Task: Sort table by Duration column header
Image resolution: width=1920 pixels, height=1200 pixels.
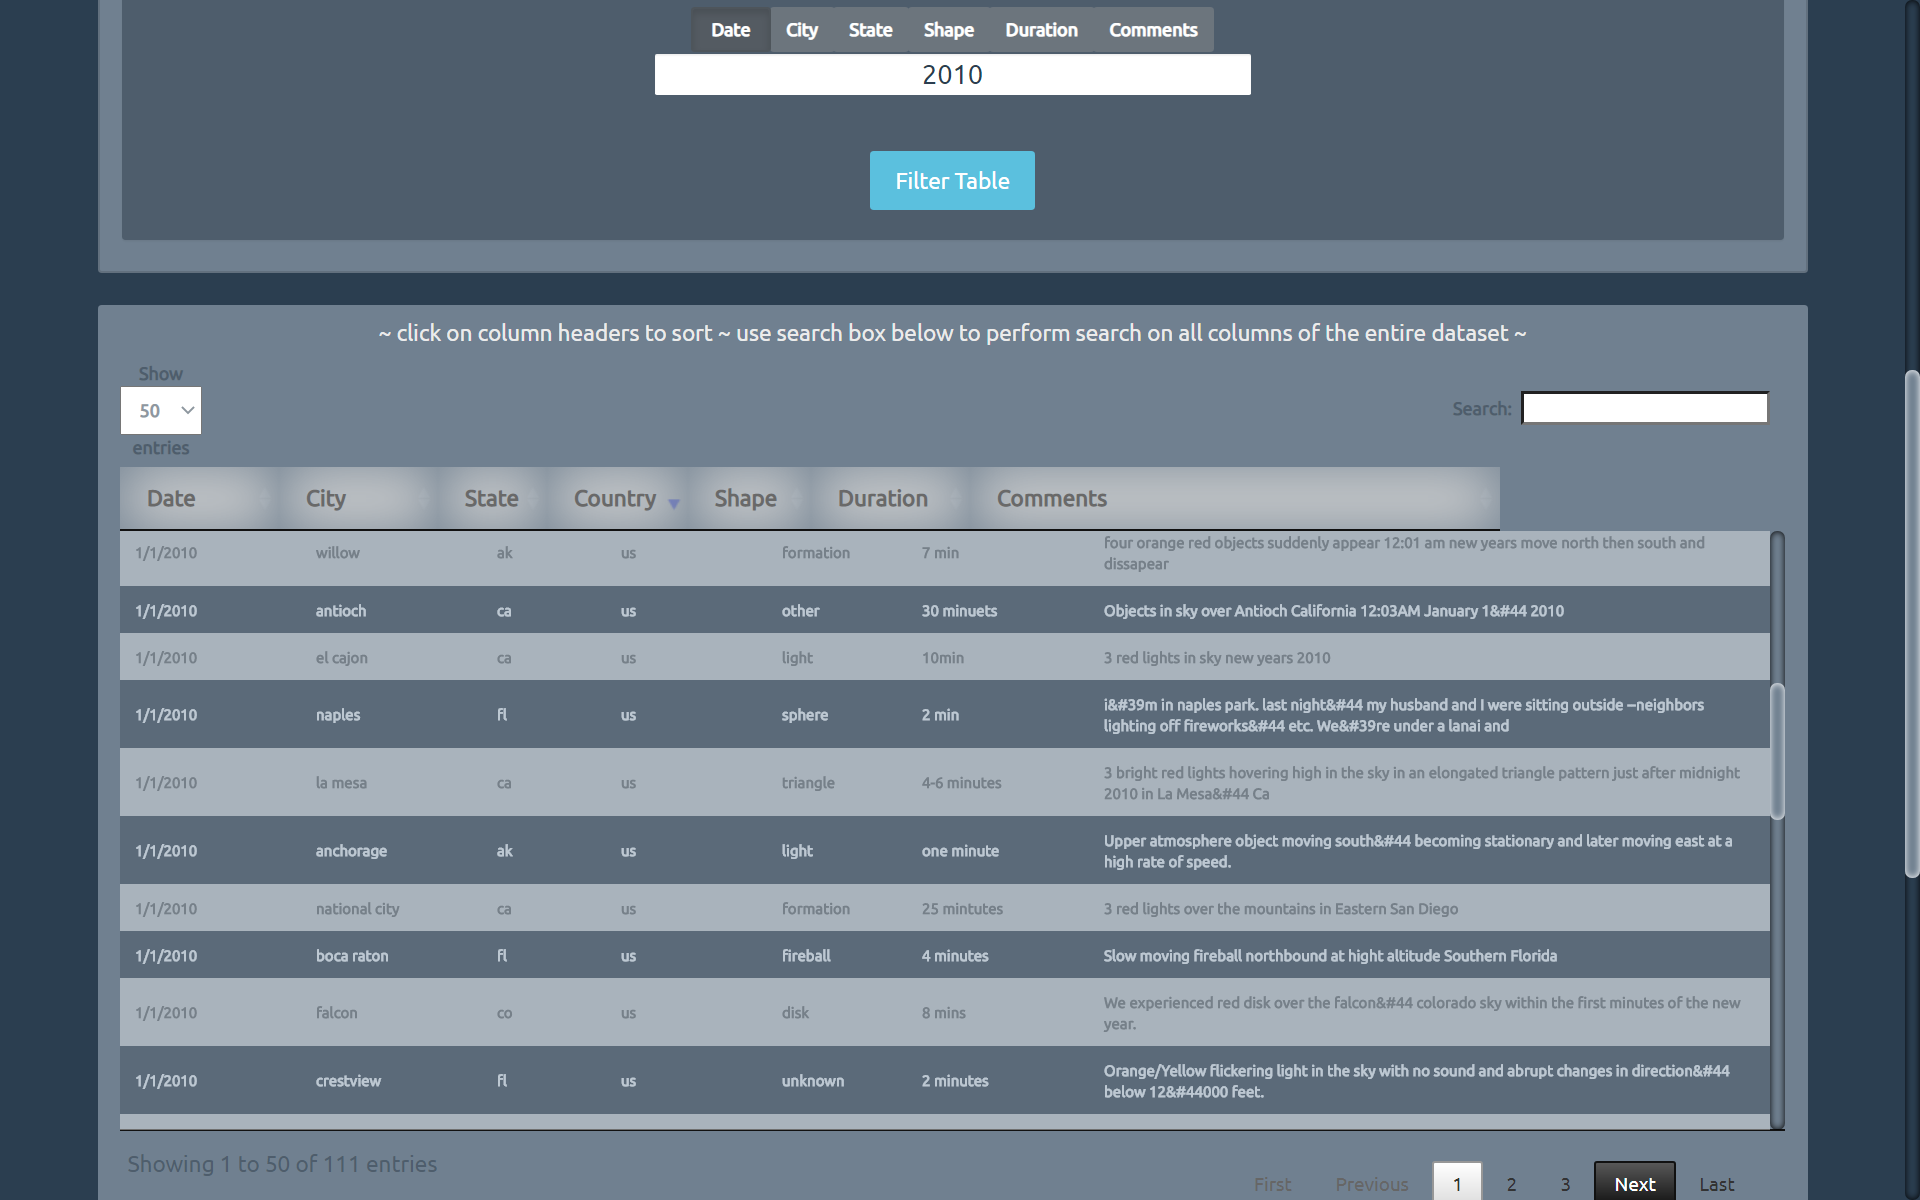Action: (882, 498)
